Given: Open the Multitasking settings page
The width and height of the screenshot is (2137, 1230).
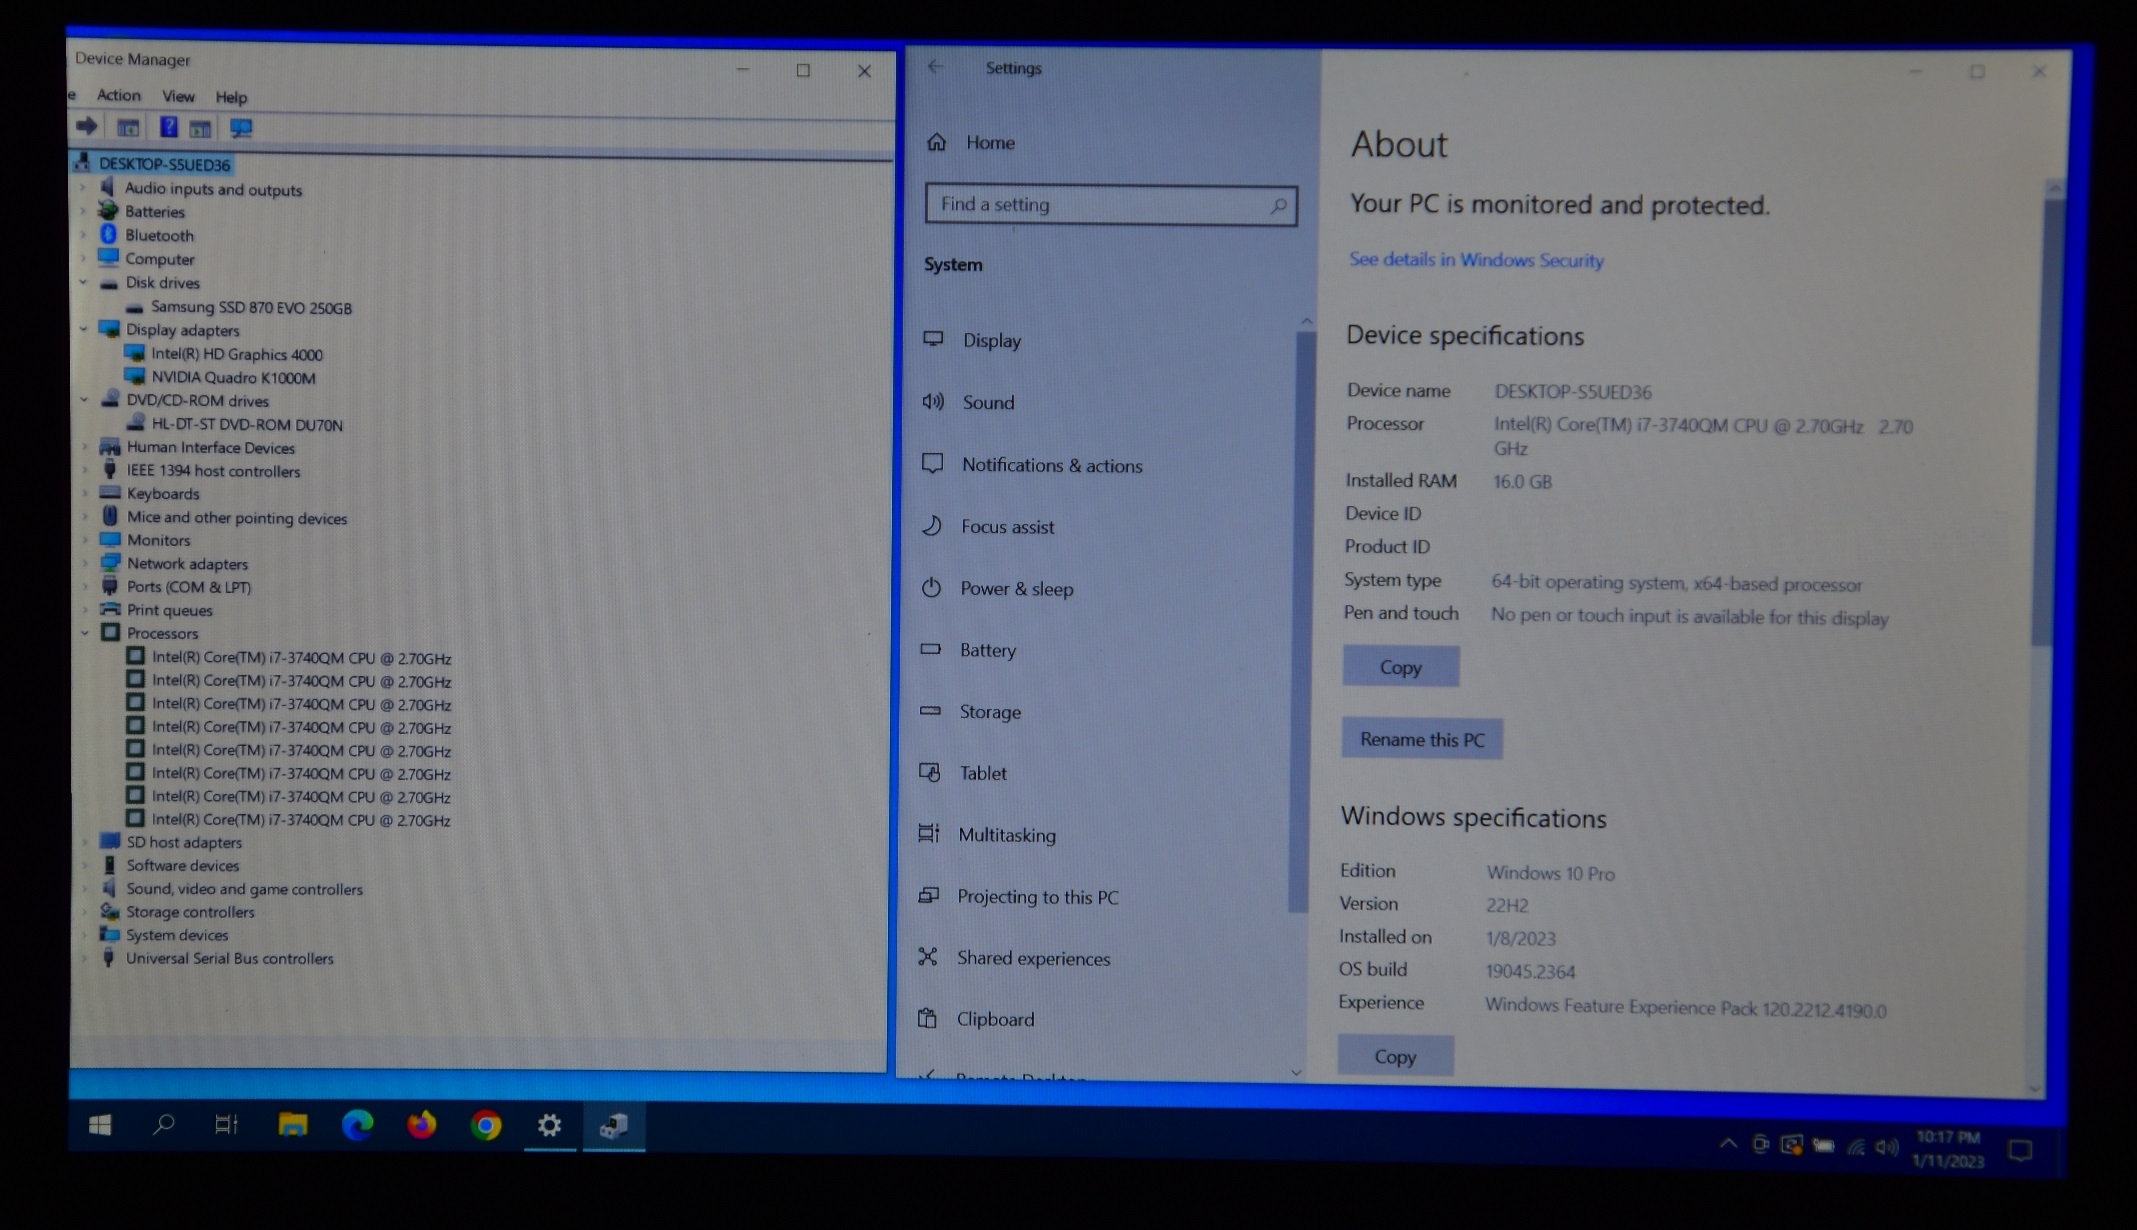Looking at the screenshot, I should click(1006, 835).
